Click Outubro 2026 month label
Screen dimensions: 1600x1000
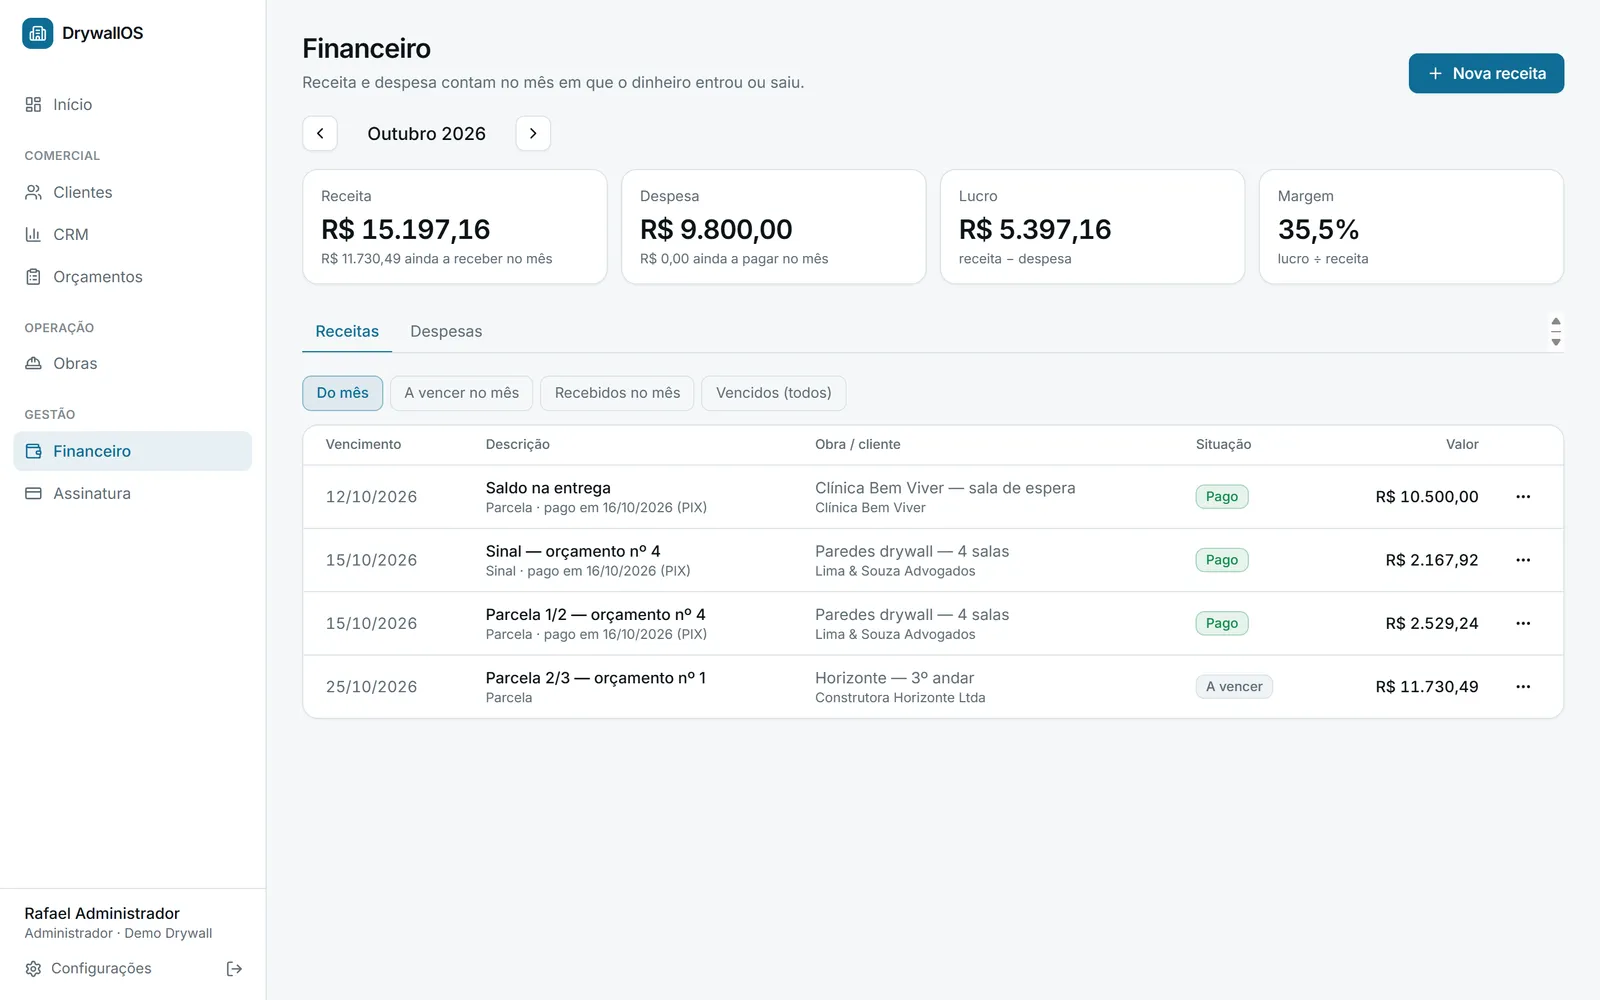427,134
